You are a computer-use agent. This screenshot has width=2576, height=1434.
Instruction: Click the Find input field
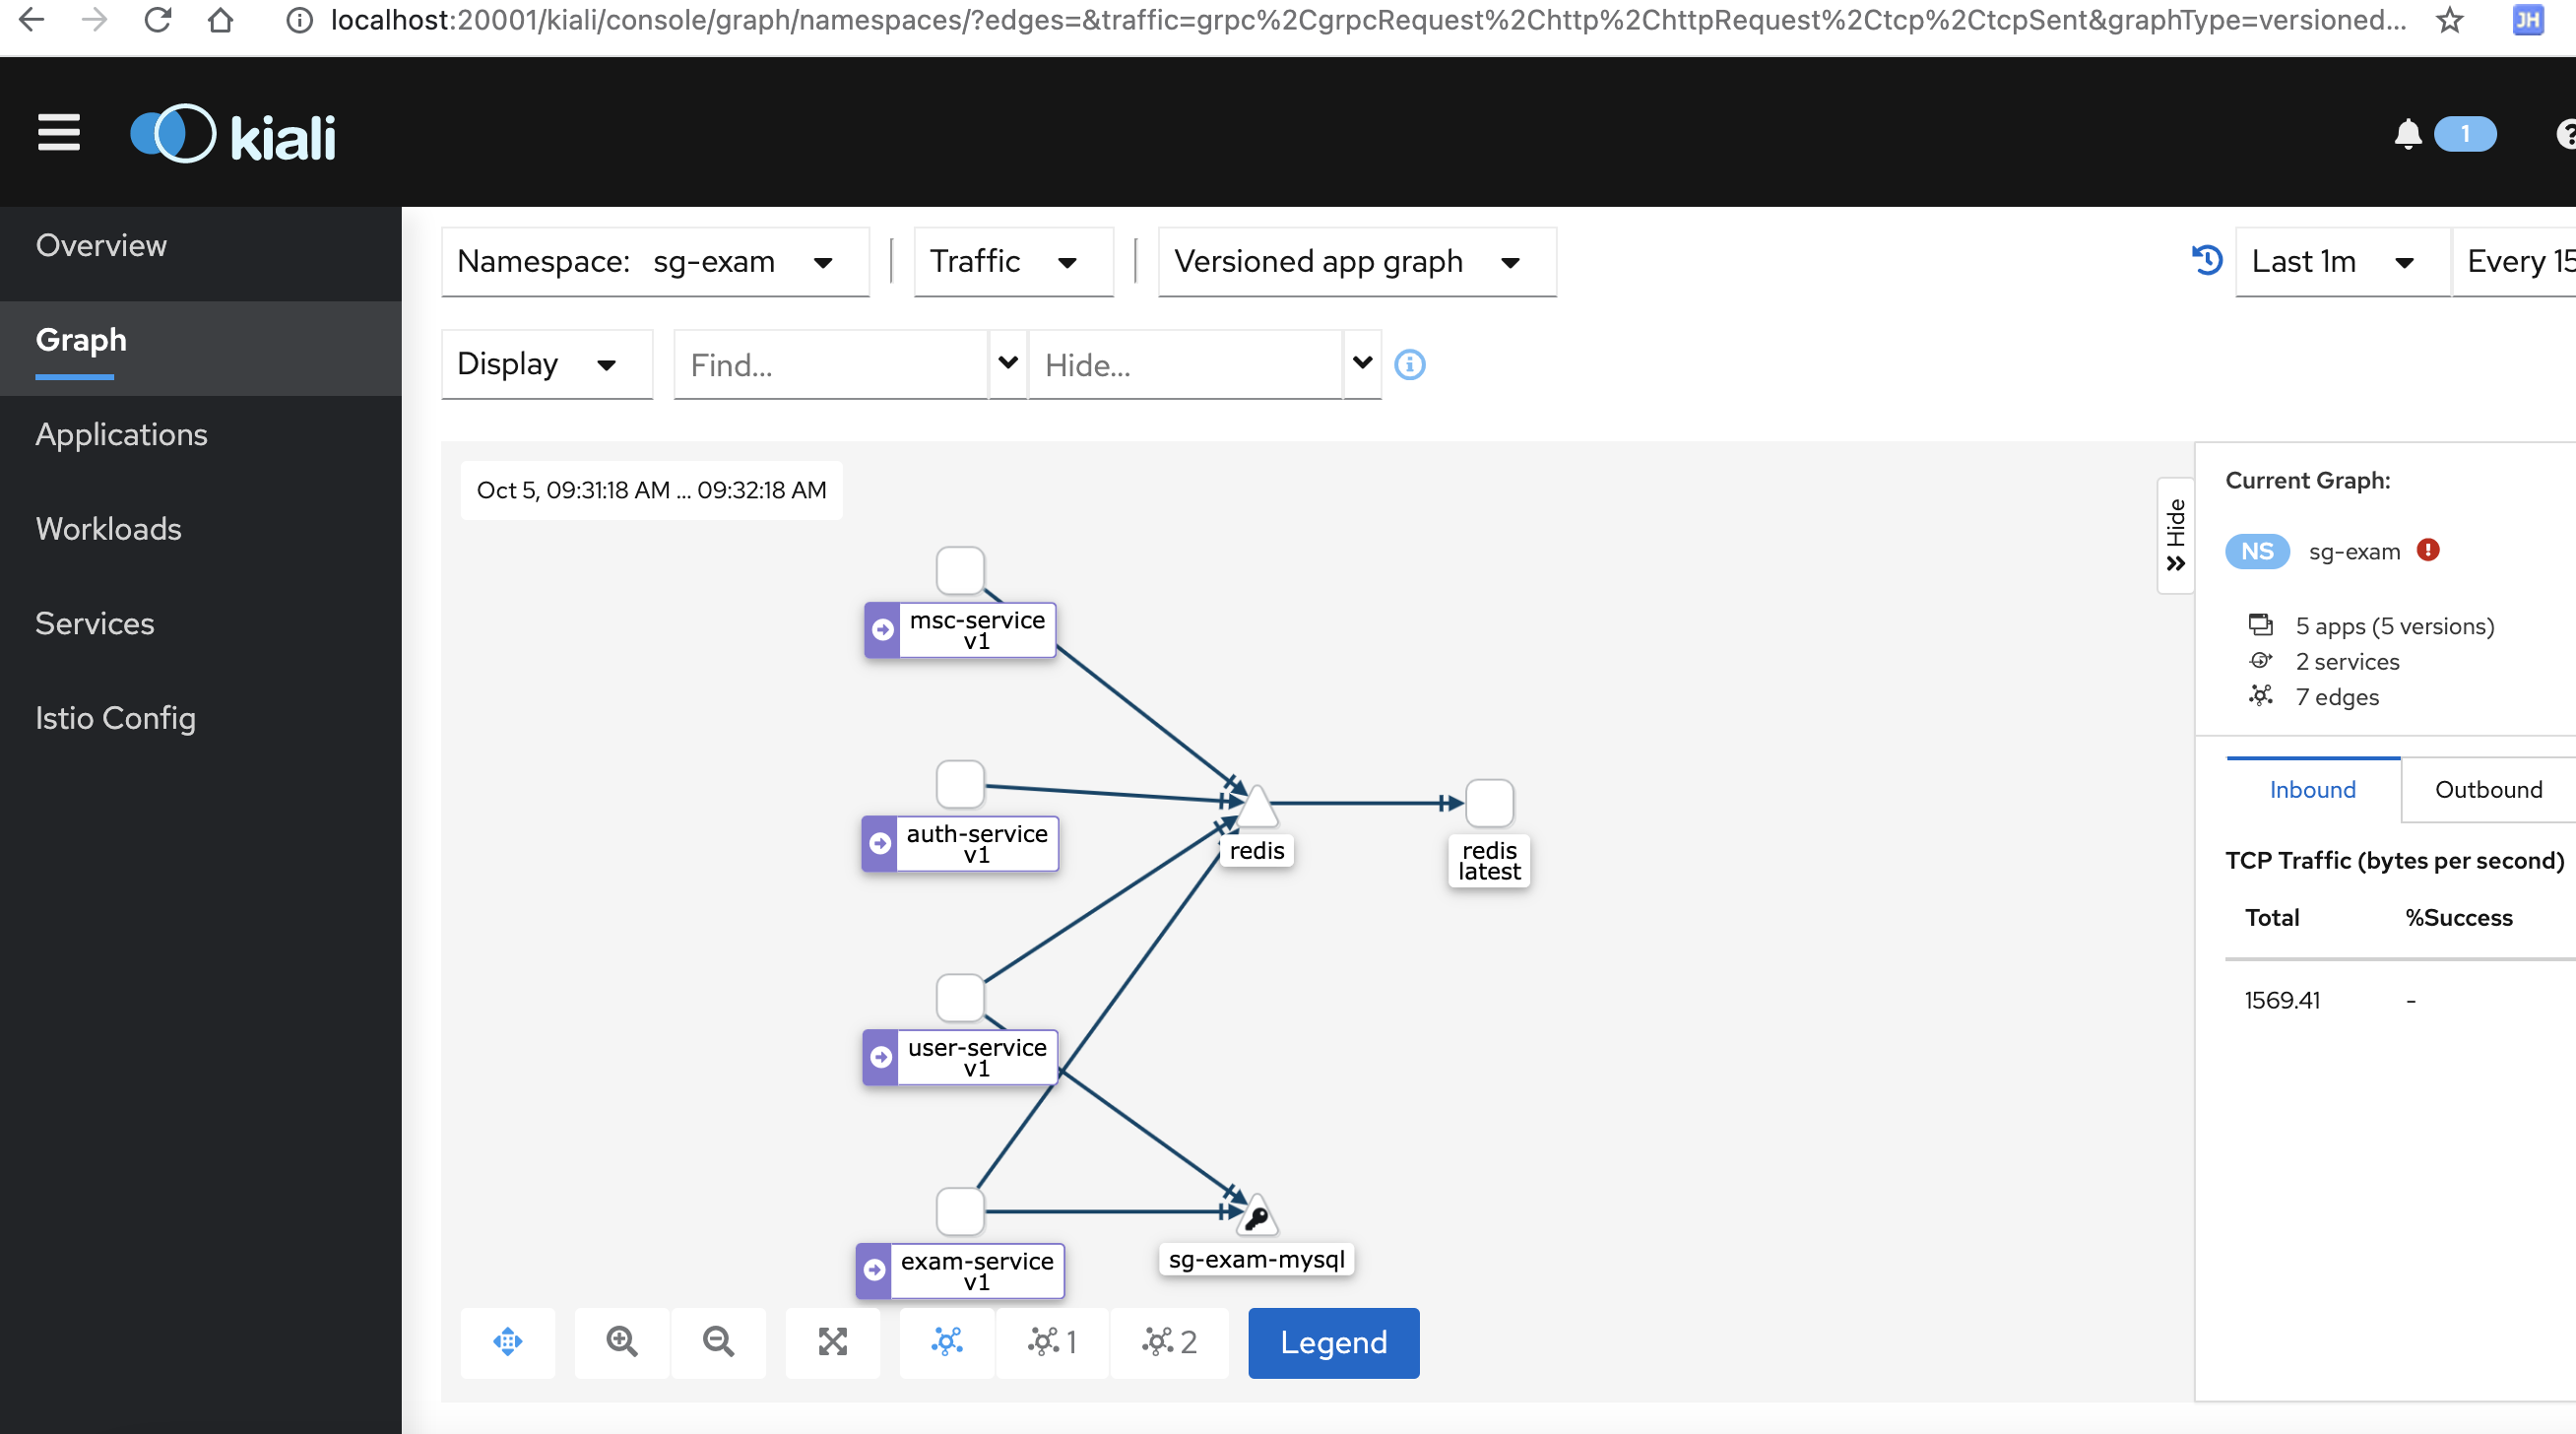831,365
